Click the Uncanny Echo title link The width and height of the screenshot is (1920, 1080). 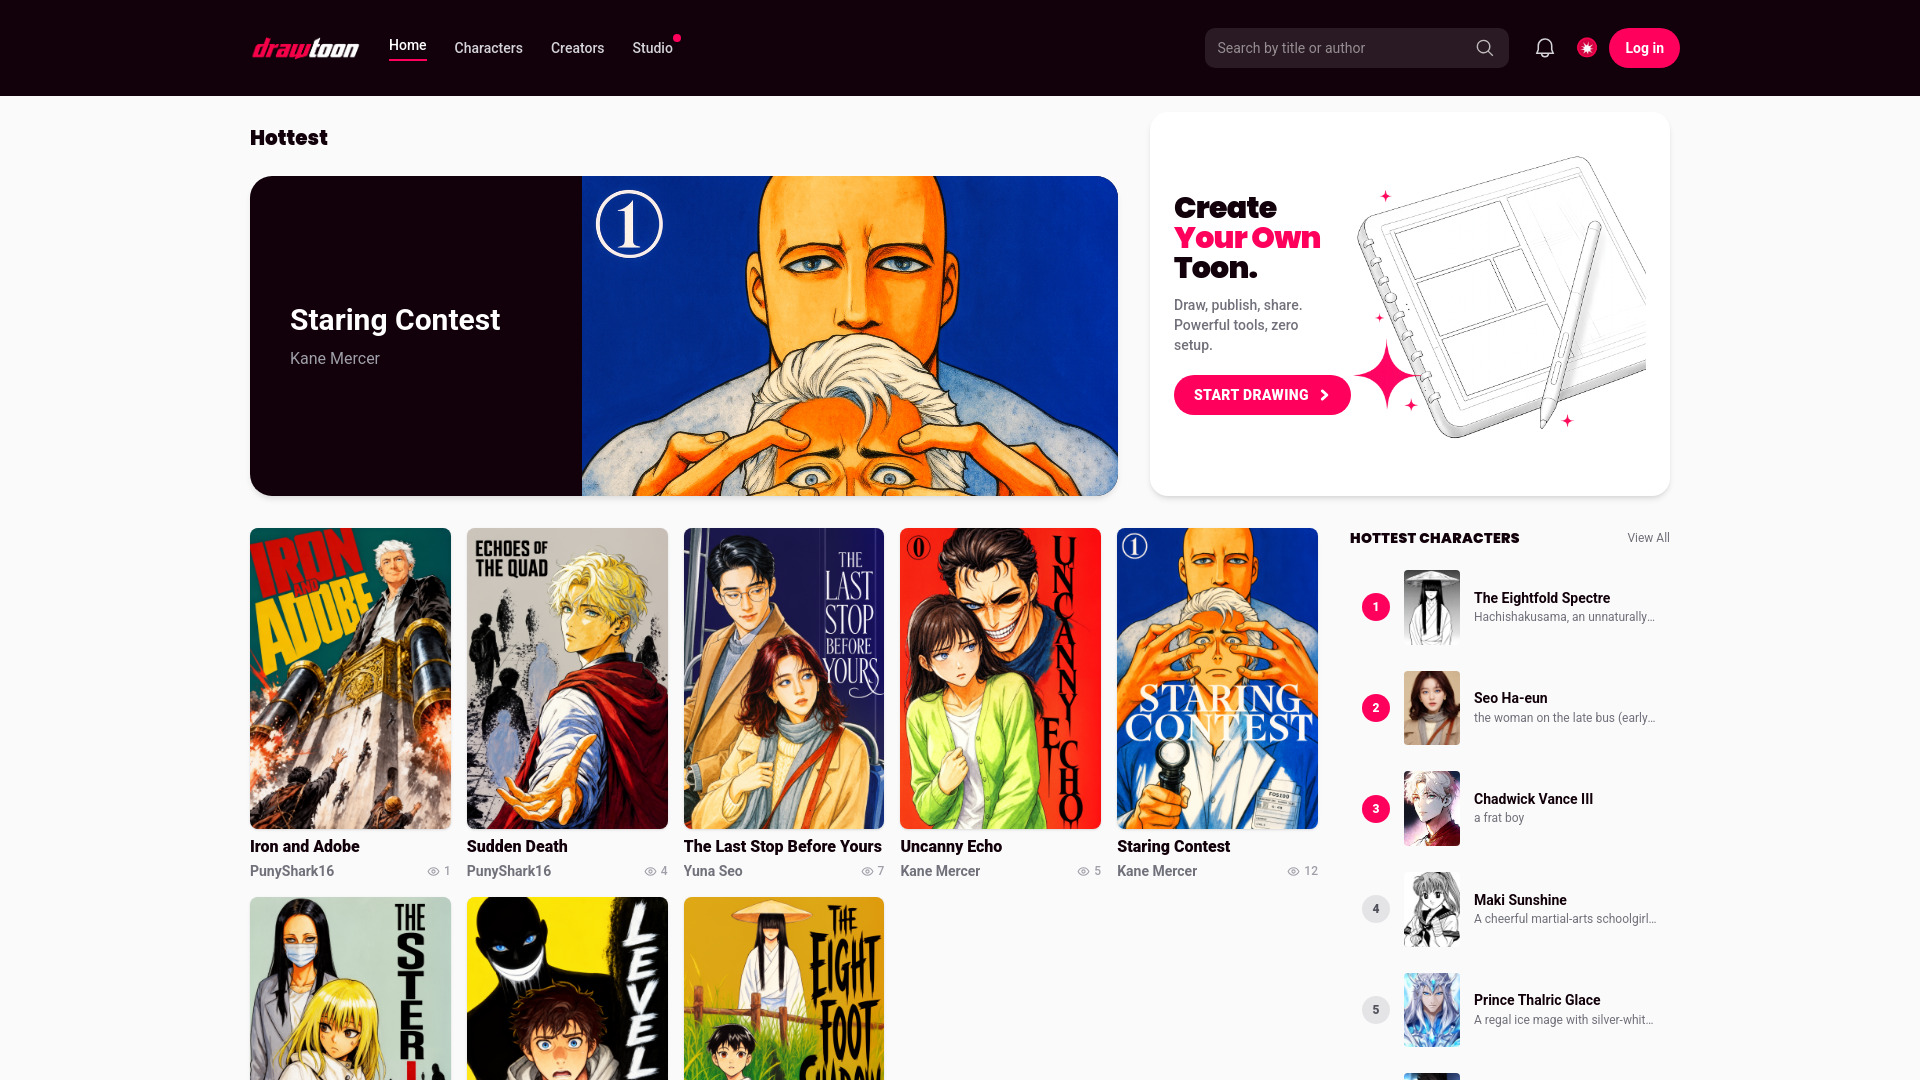pyautogui.click(x=951, y=846)
